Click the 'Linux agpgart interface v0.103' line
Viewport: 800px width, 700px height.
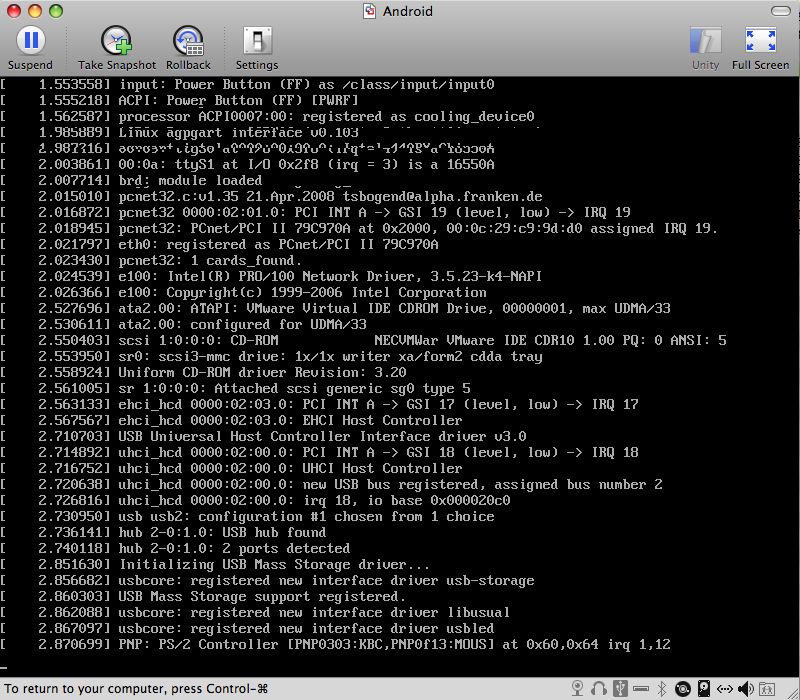(239, 132)
